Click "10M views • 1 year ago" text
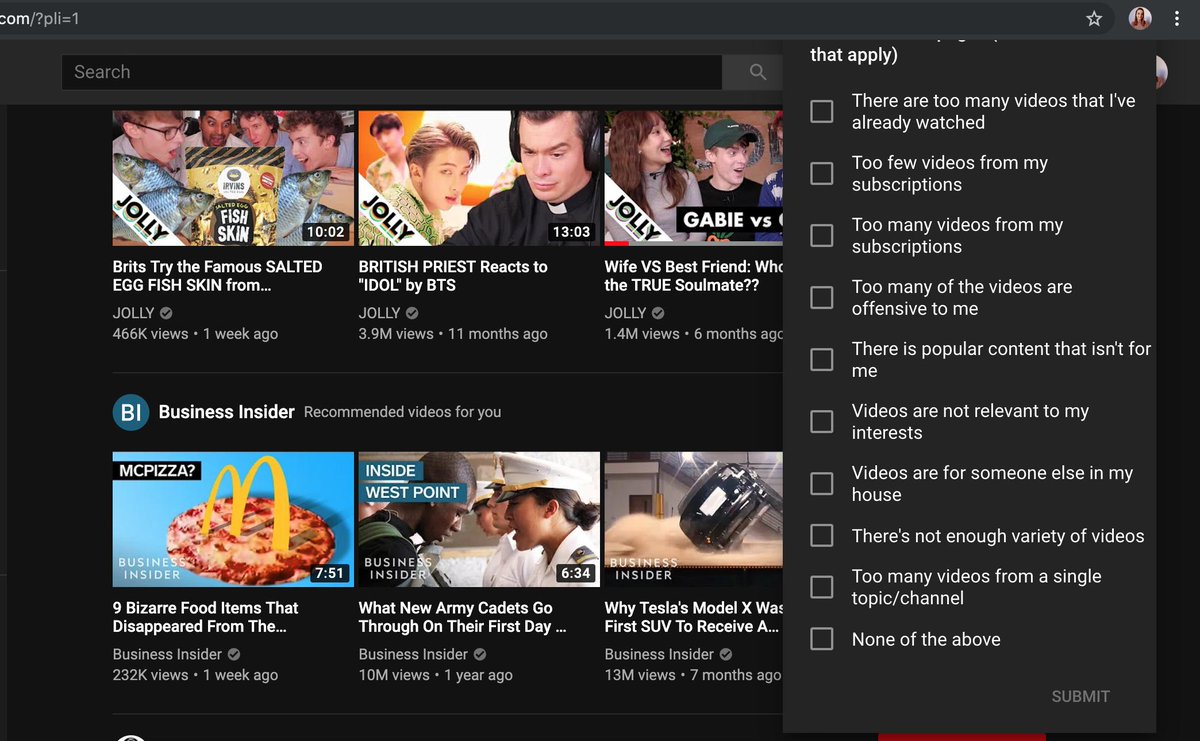 click(x=436, y=675)
